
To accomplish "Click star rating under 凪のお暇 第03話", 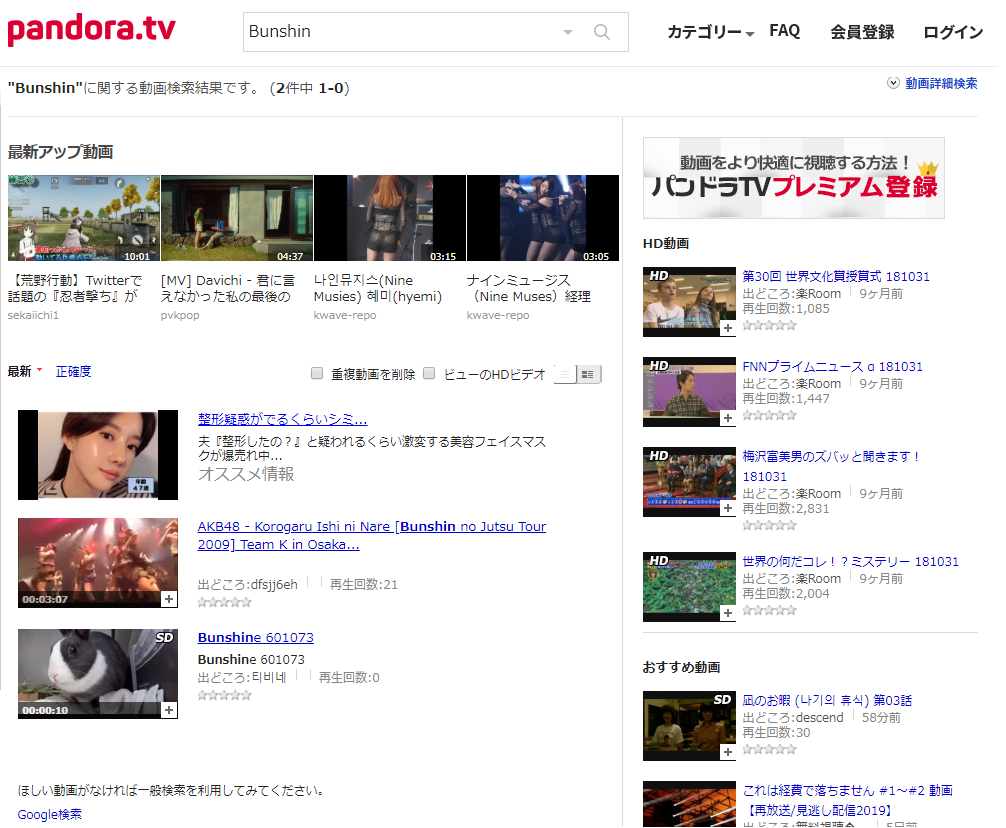I will click(x=769, y=748).
